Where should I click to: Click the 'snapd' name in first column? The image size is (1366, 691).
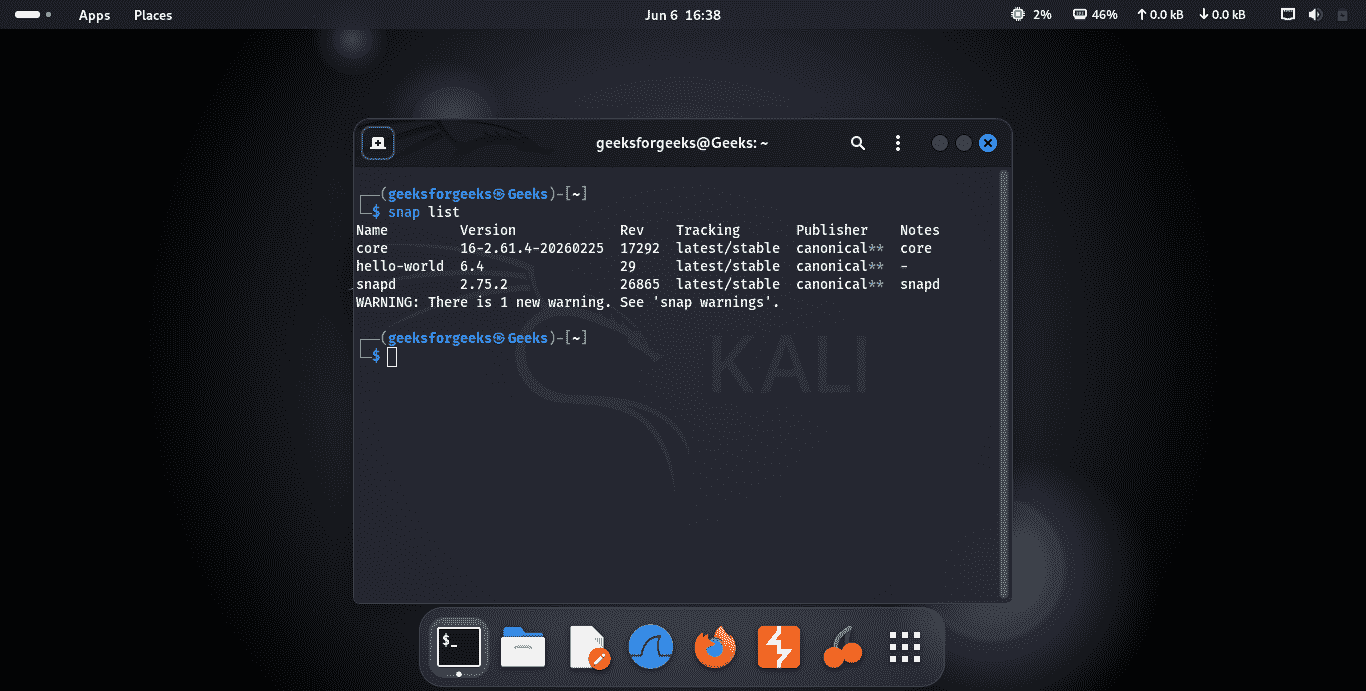[376, 284]
